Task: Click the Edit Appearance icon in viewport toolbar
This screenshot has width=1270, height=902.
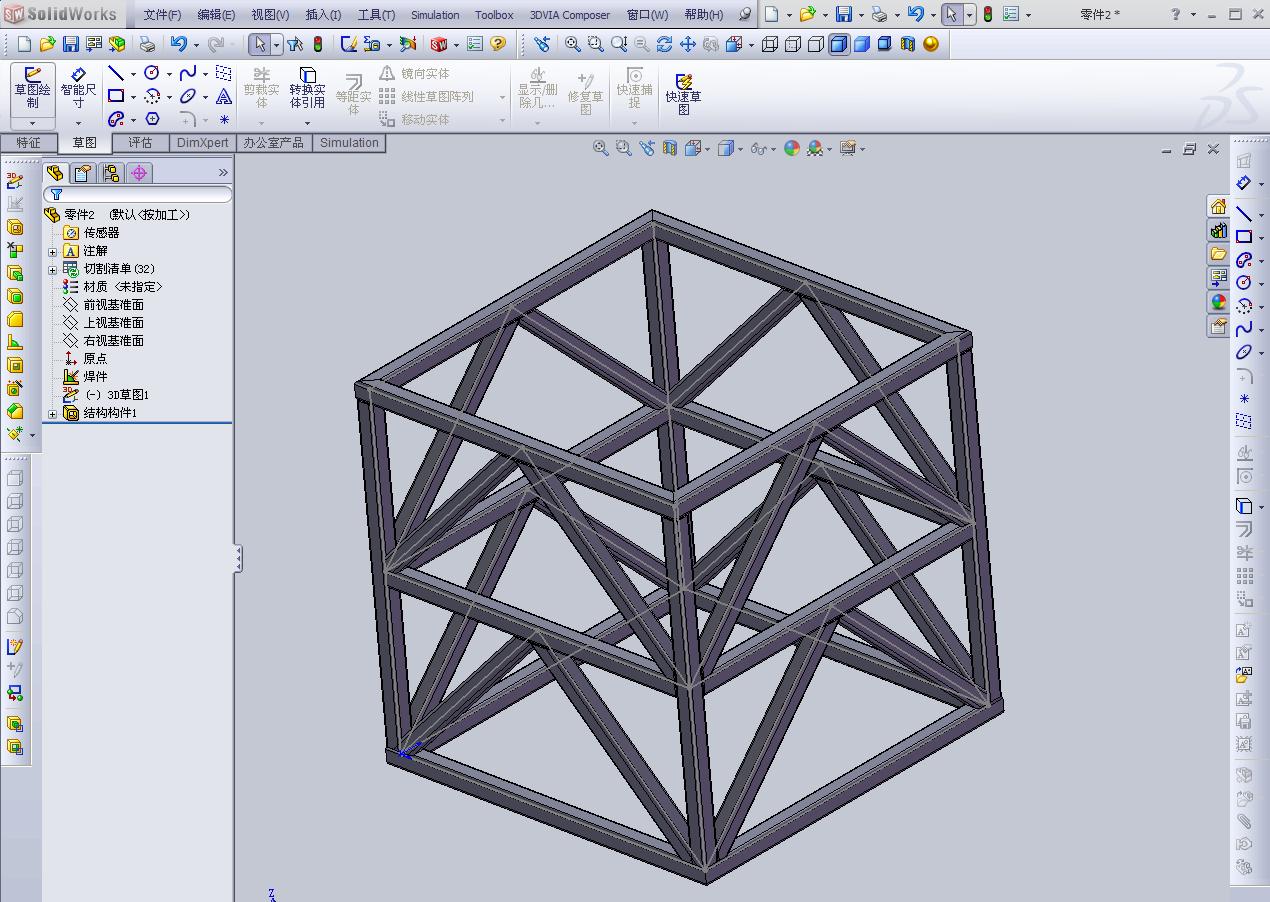Action: click(792, 148)
